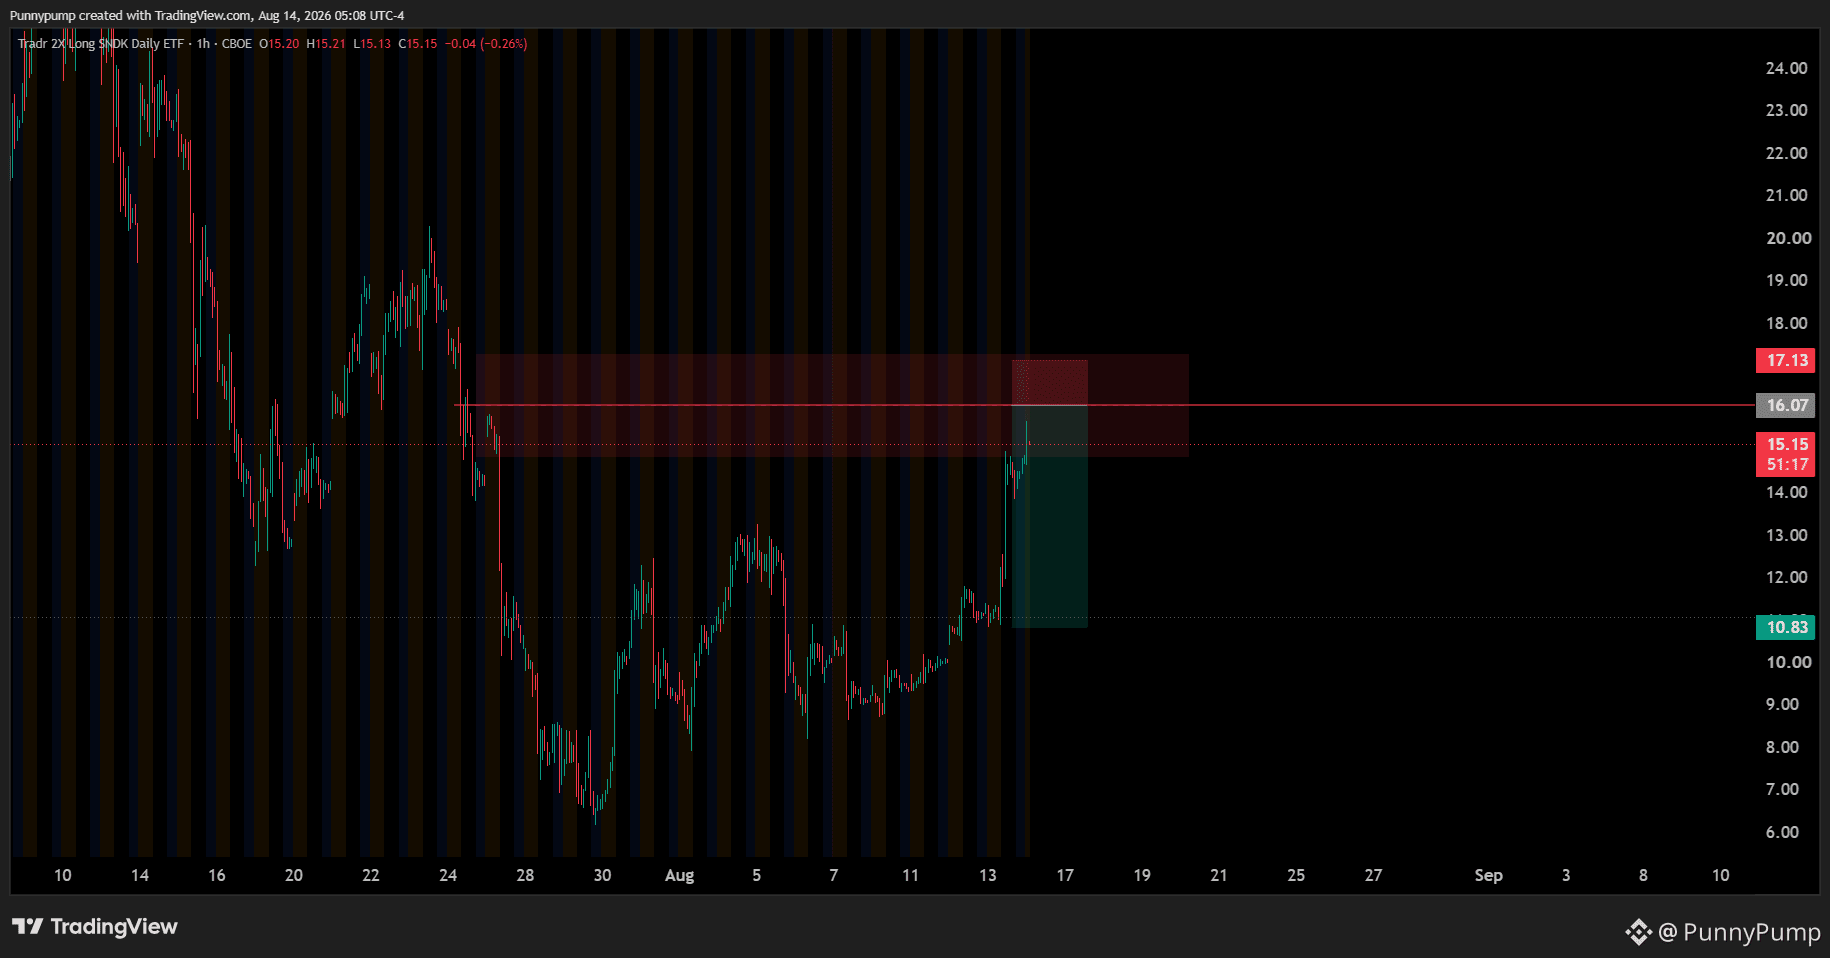1830x958 pixels.
Task: Click the date label 19 on time axis
Action: (x=1142, y=875)
